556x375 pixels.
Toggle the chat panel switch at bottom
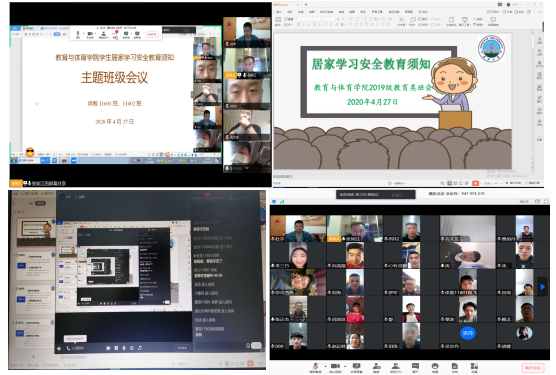256,345
